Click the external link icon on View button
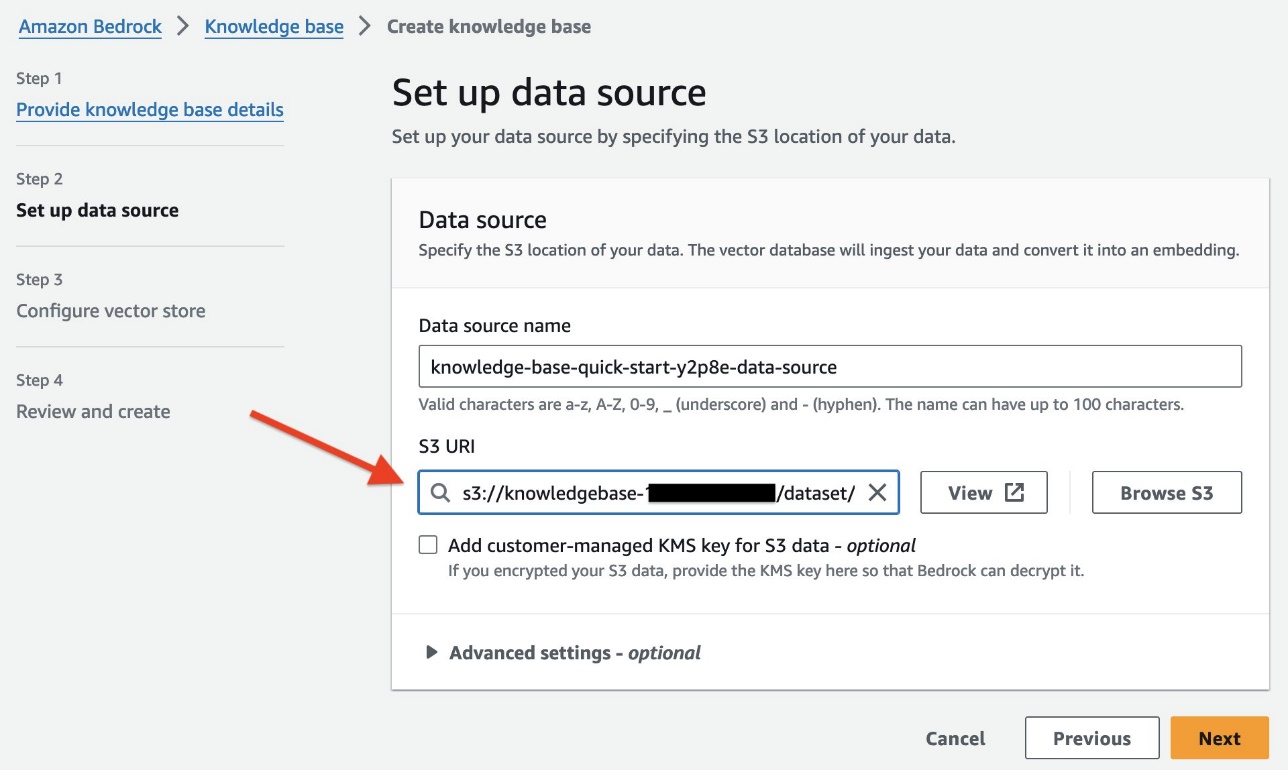 click(1014, 493)
